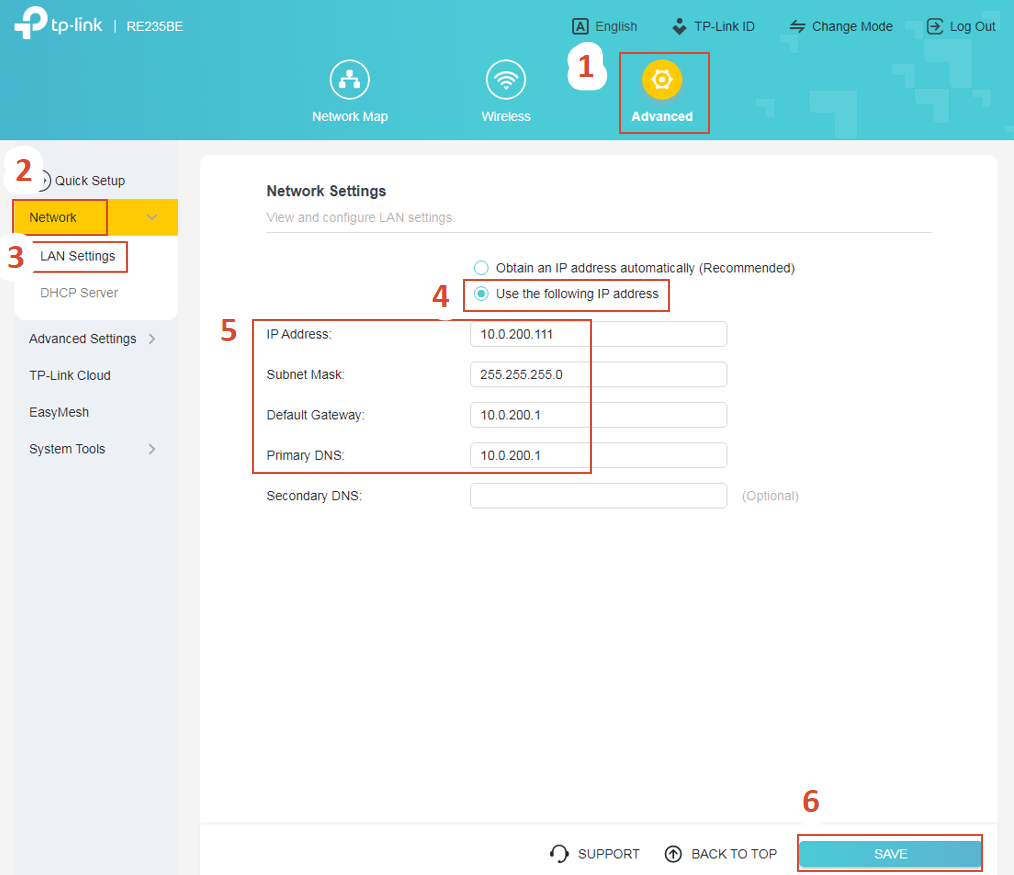This screenshot has width=1014, height=875.
Task: Click the Change Mode arrows icon
Action: (x=797, y=27)
